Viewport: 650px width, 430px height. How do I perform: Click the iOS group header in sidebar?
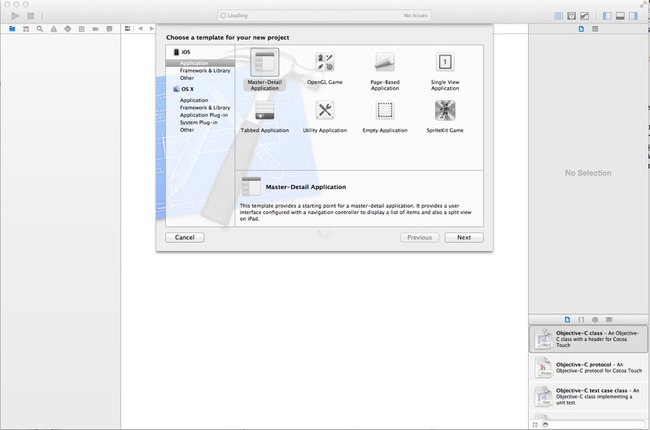pyautogui.click(x=182, y=52)
